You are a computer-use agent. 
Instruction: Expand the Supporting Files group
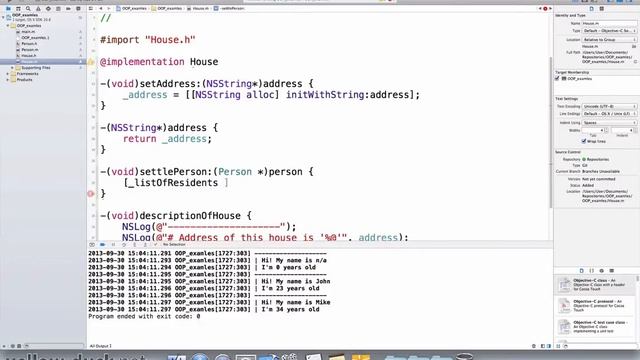12,68
